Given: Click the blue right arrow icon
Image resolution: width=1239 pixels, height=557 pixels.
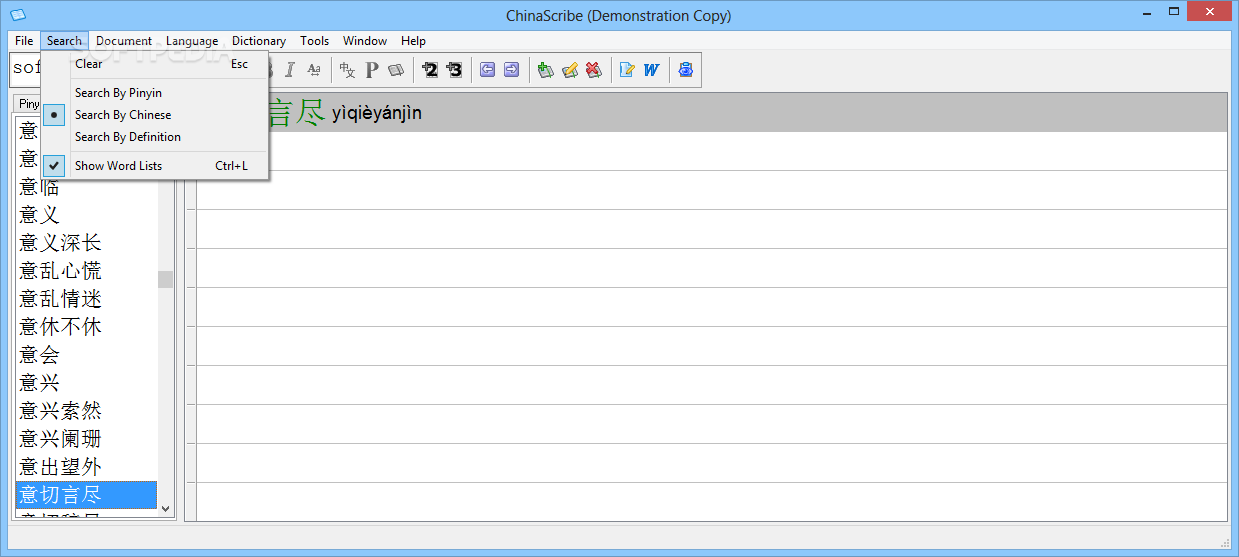Looking at the screenshot, I should coord(511,70).
